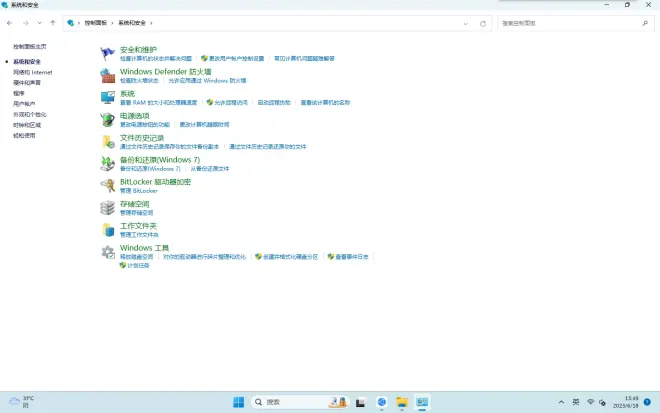
Task: Open the BitLocker 驱动器加密 heading
Action: [155, 181]
